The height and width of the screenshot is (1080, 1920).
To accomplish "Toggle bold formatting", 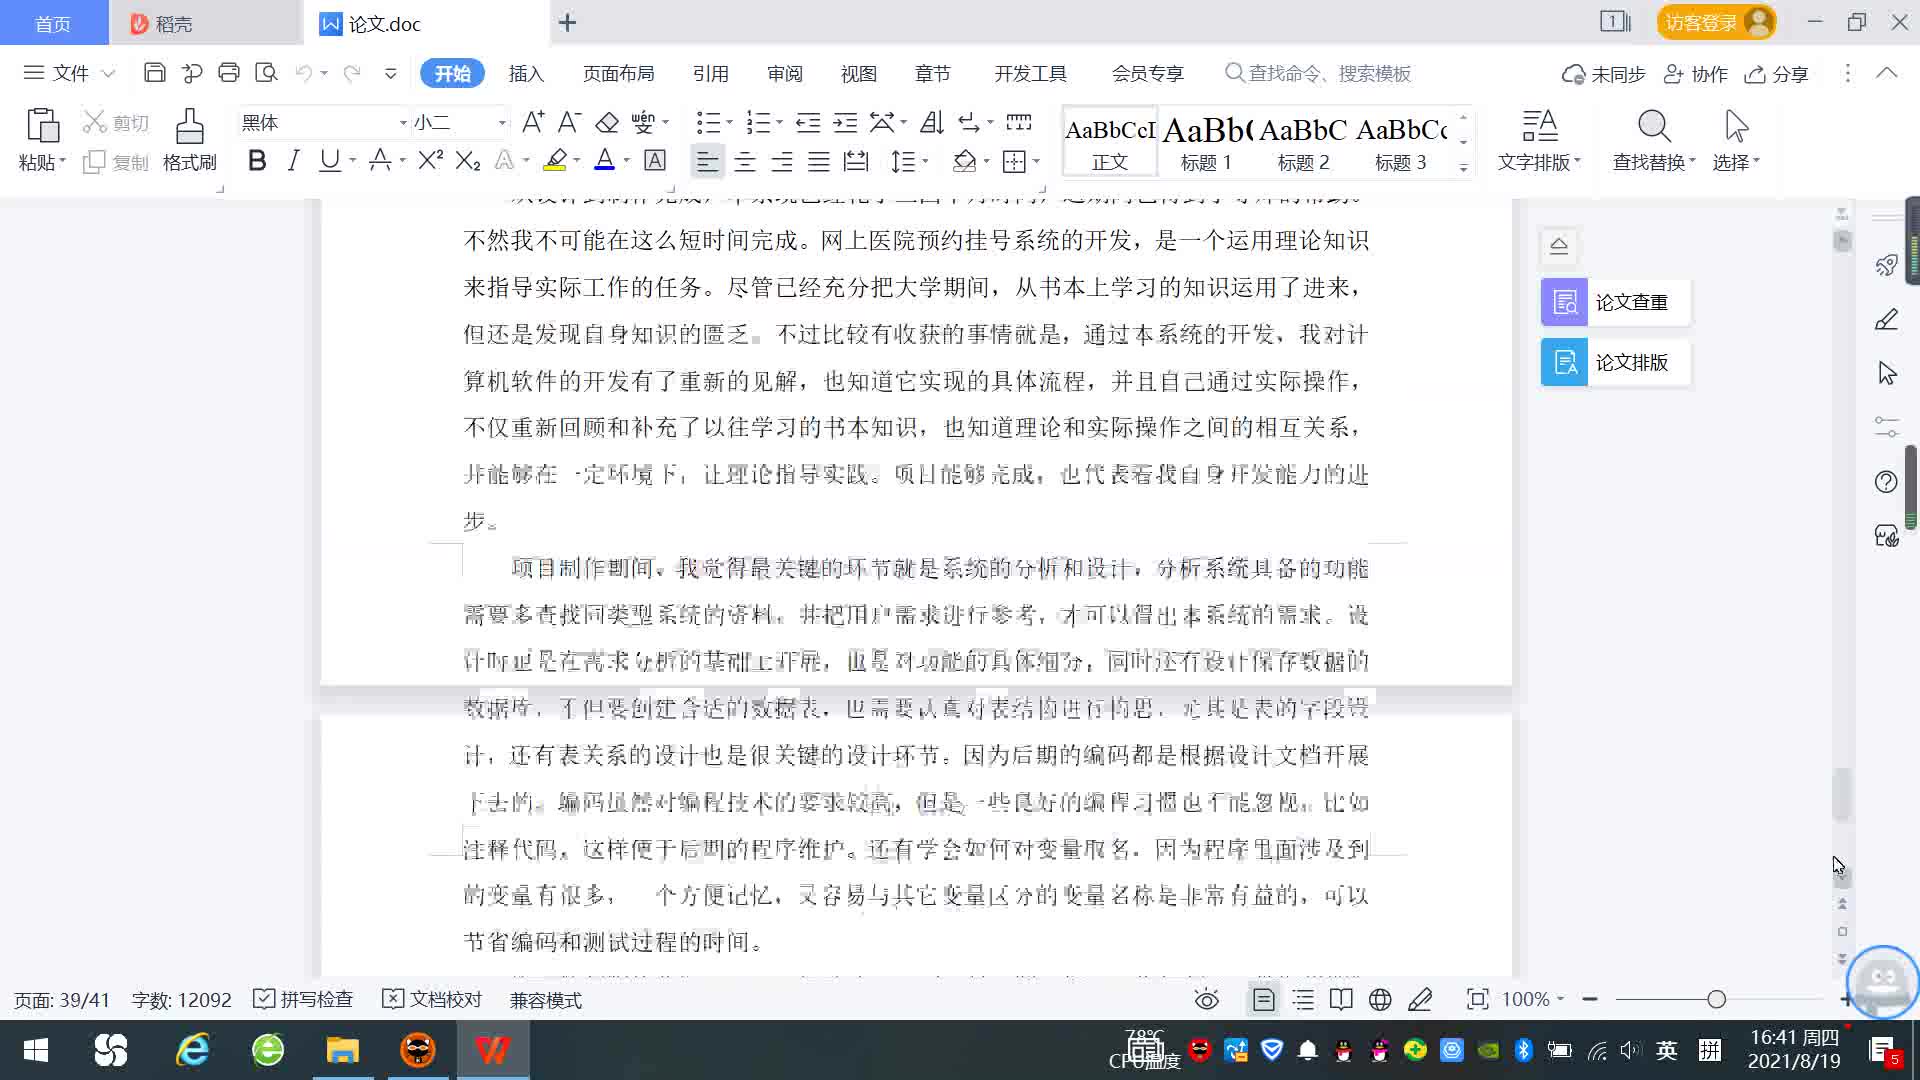I will [x=257, y=160].
